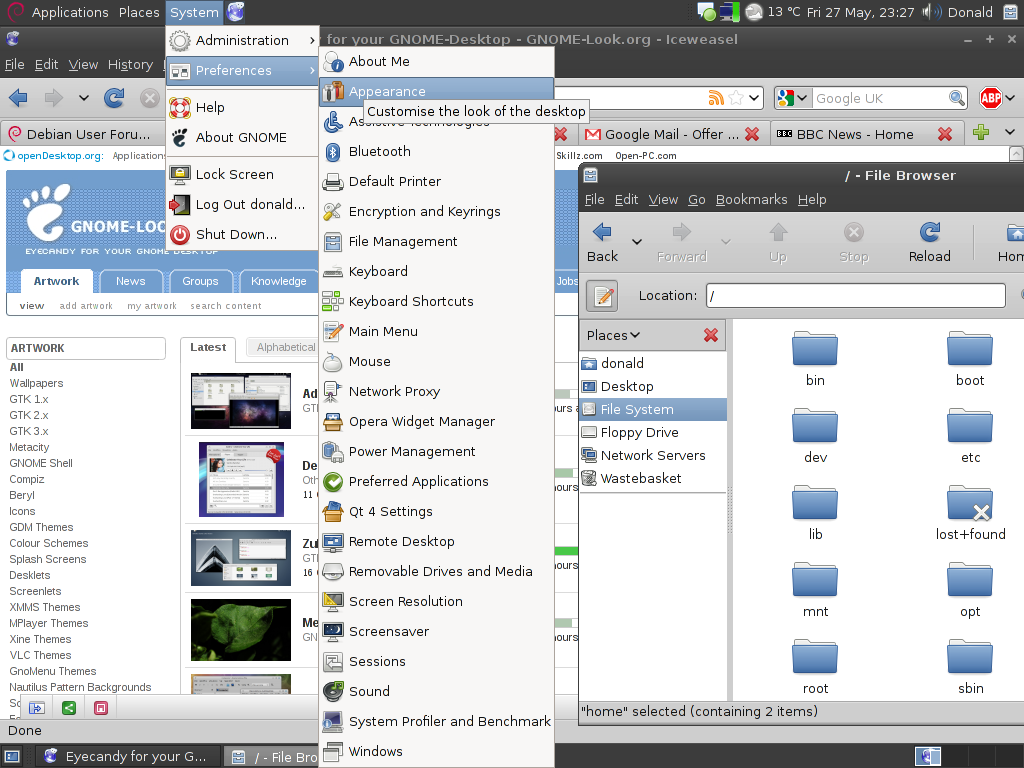Open Bluetooth preferences
Viewport: 1024px width, 768px height.
pyautogui.click(x=436, y=152)
